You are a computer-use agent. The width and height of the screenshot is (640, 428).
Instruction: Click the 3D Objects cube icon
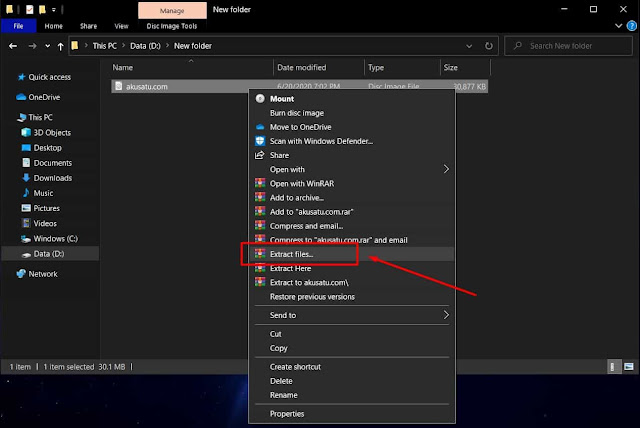point(26,132)
